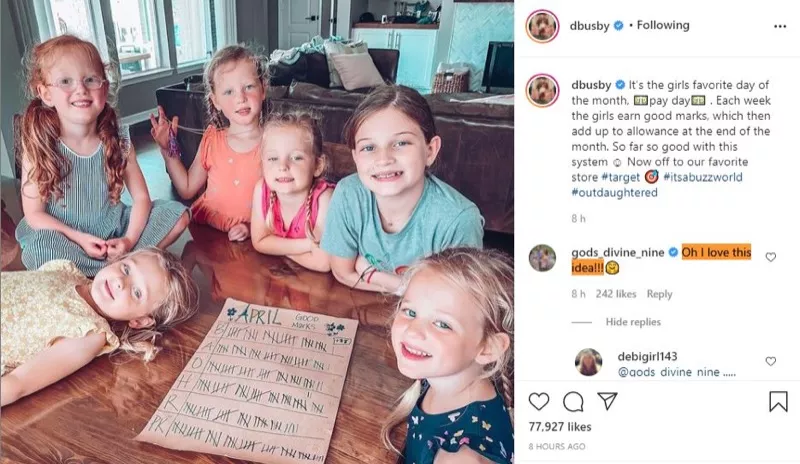
Task: Reply to the gods_divine_nine comment
Action: click(659, 294)
